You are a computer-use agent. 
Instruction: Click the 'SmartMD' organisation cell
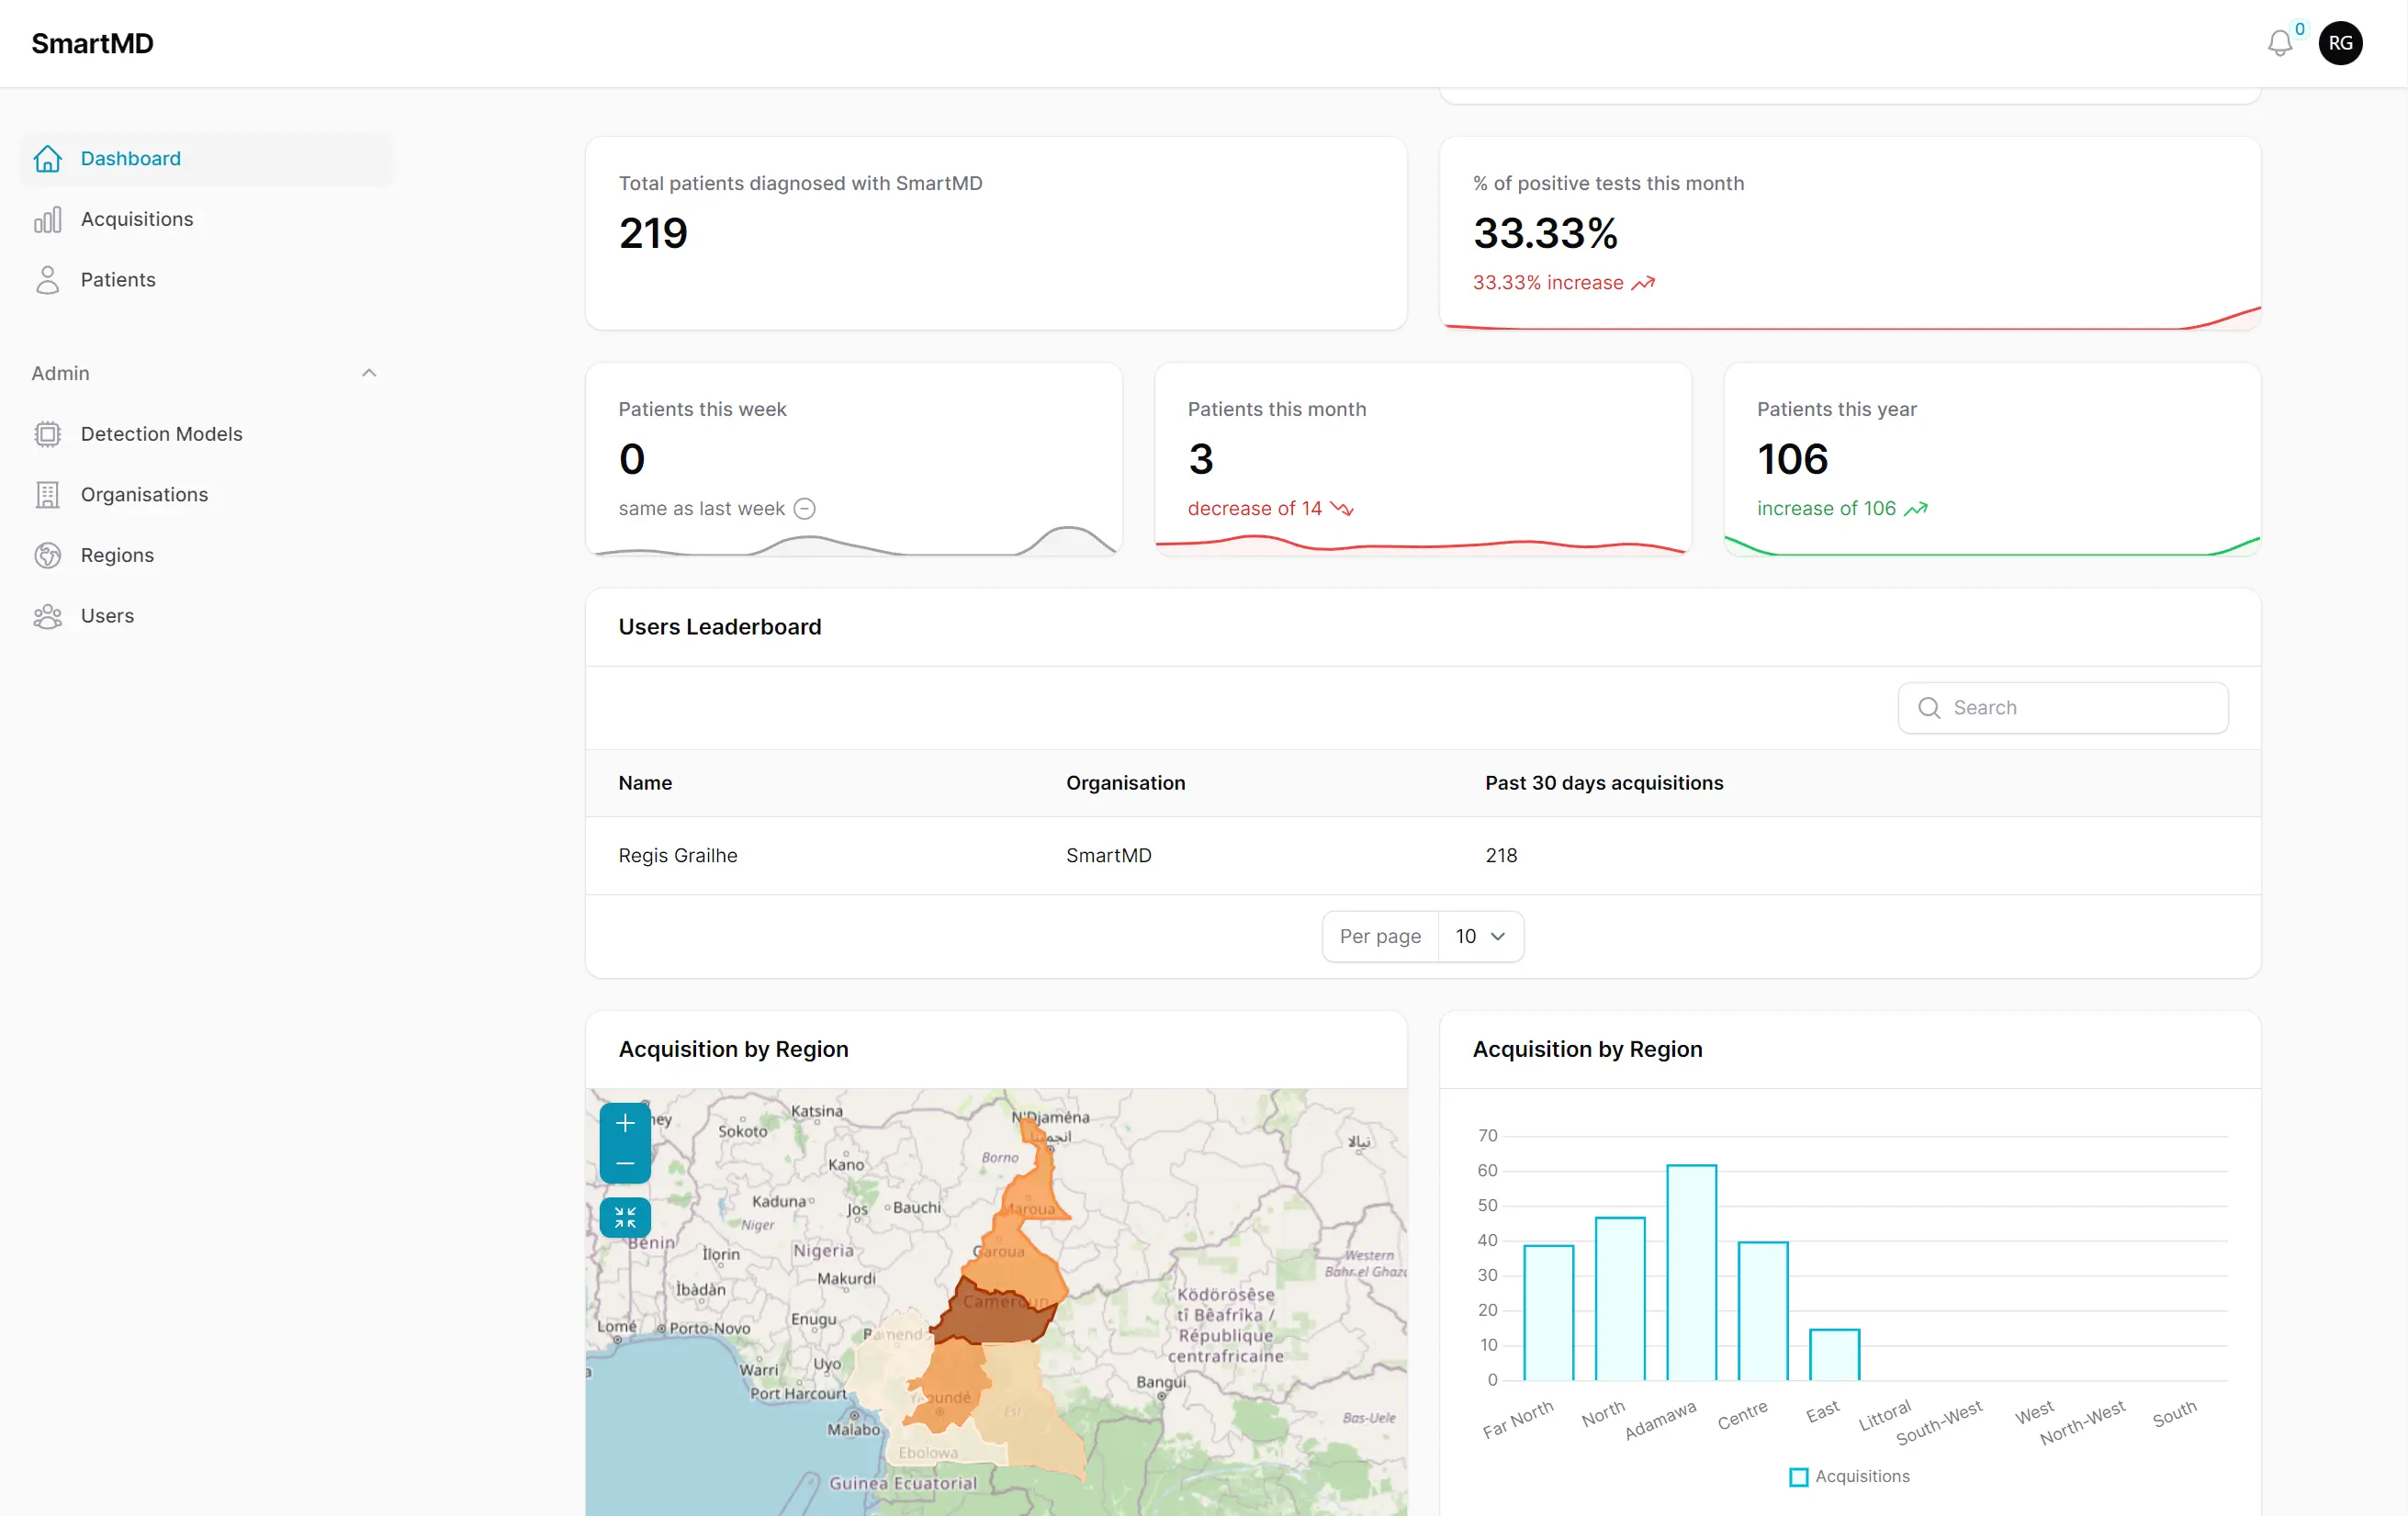1108,856
